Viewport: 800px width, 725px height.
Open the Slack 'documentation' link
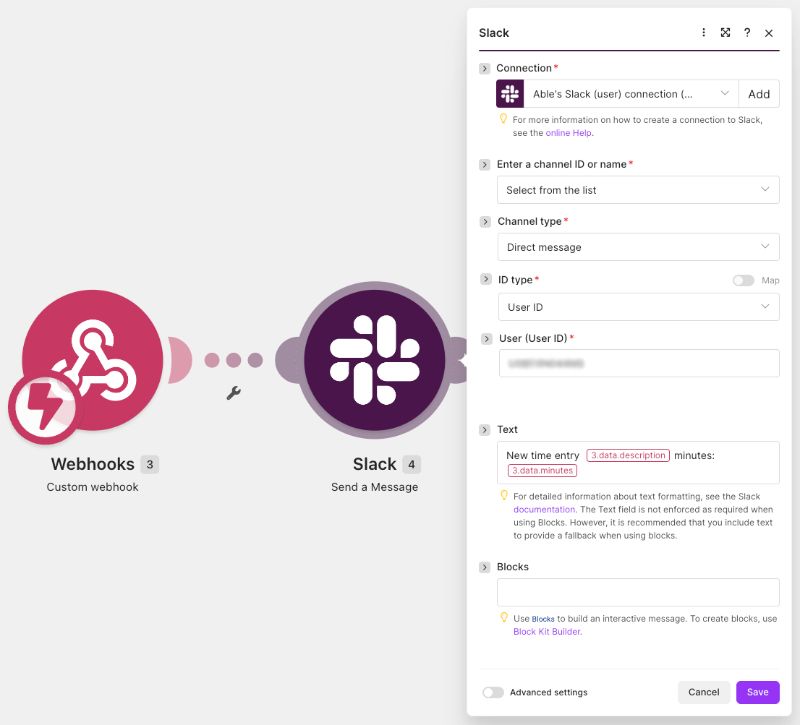(544, 509)
